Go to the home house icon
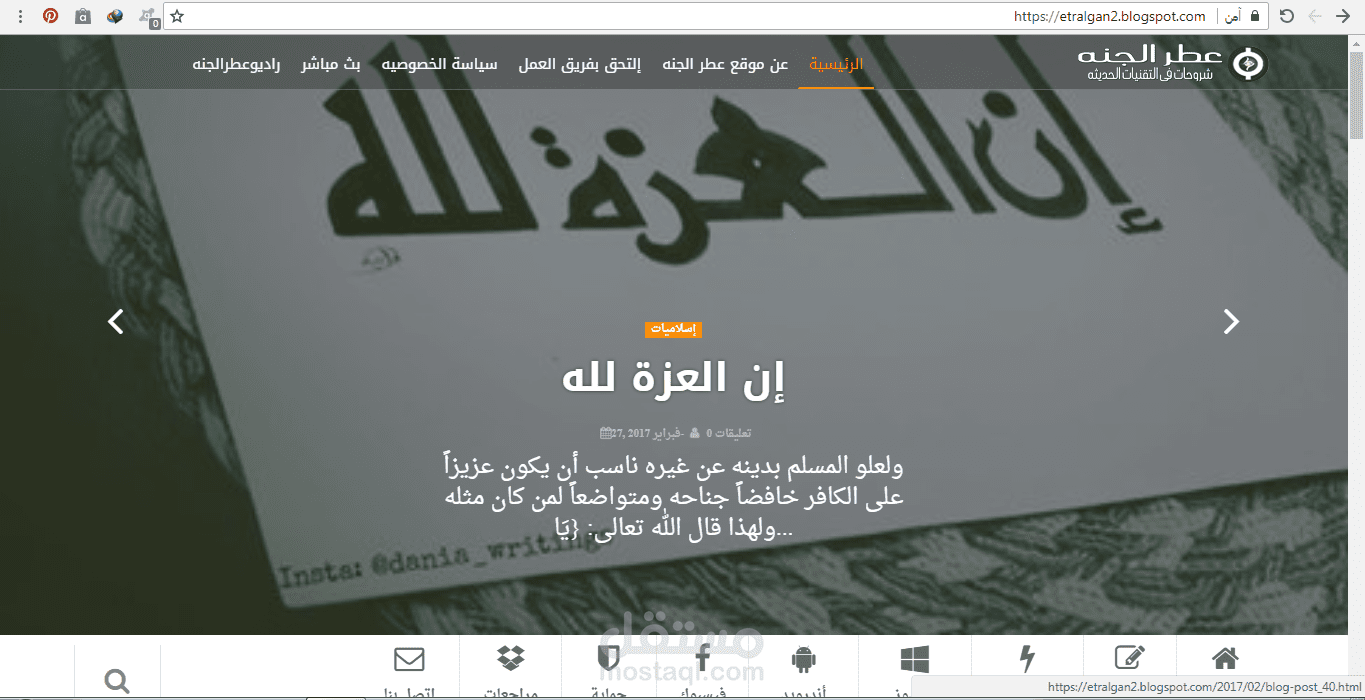1365x700 pixels. click(1225, 658)
